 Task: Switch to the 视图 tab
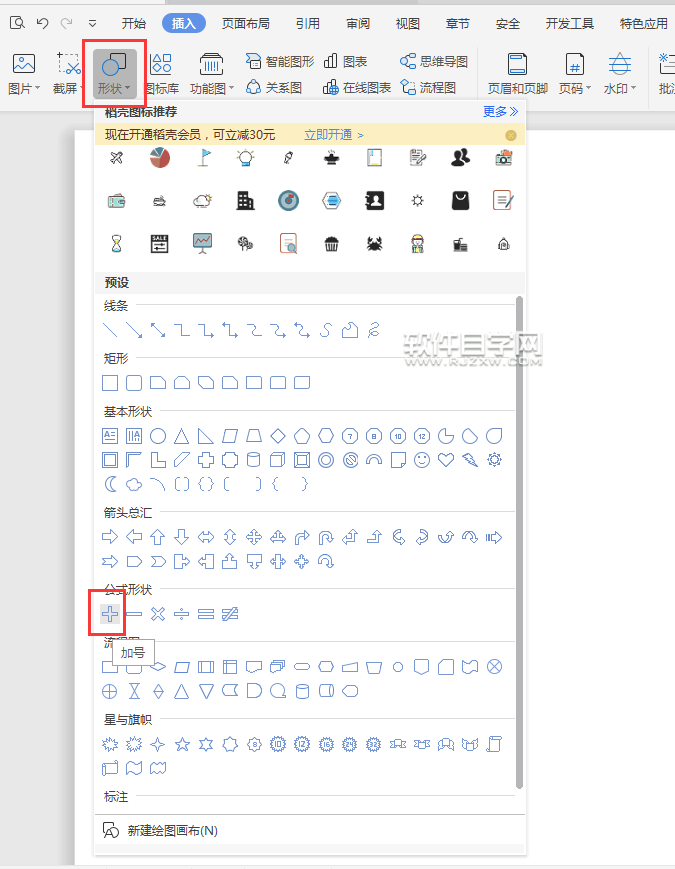pyautogui.click(x=407, y=23)
